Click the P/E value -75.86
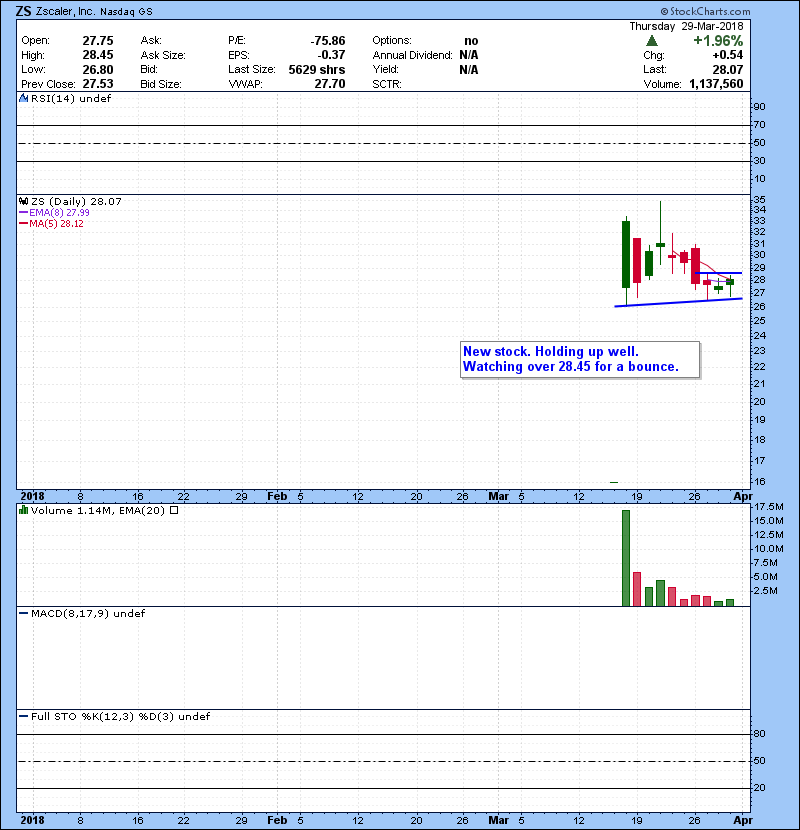The width and height of the screenshot is (800, 830). point(328,41)
